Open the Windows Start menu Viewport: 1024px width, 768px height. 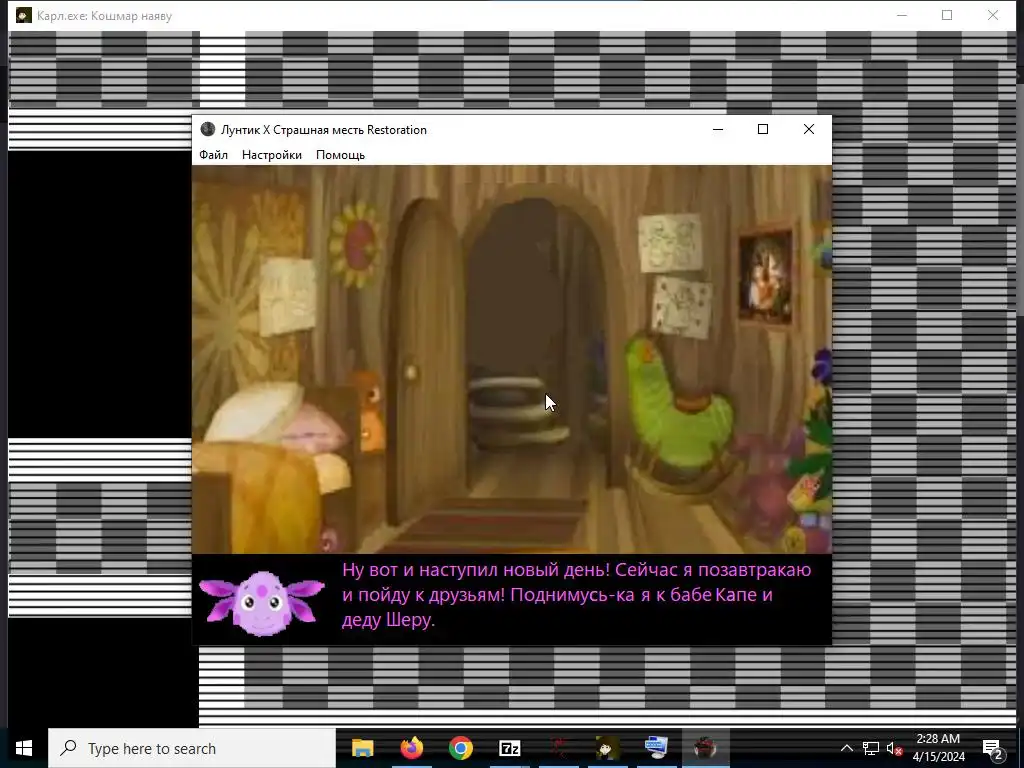[24, 748]
